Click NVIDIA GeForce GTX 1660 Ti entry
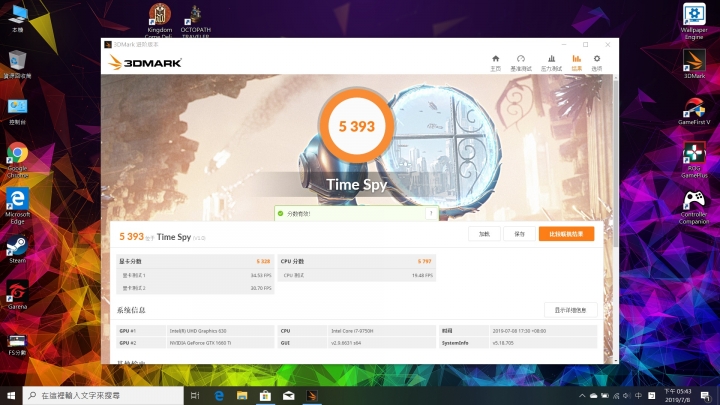 pos(200,343)
